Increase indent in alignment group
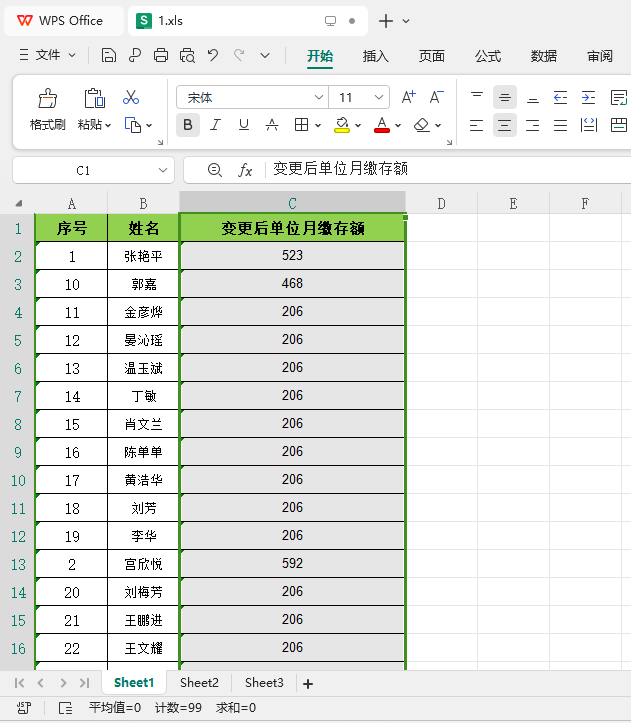The height and width of the screenshot is (723, 631). coord(588,98)
